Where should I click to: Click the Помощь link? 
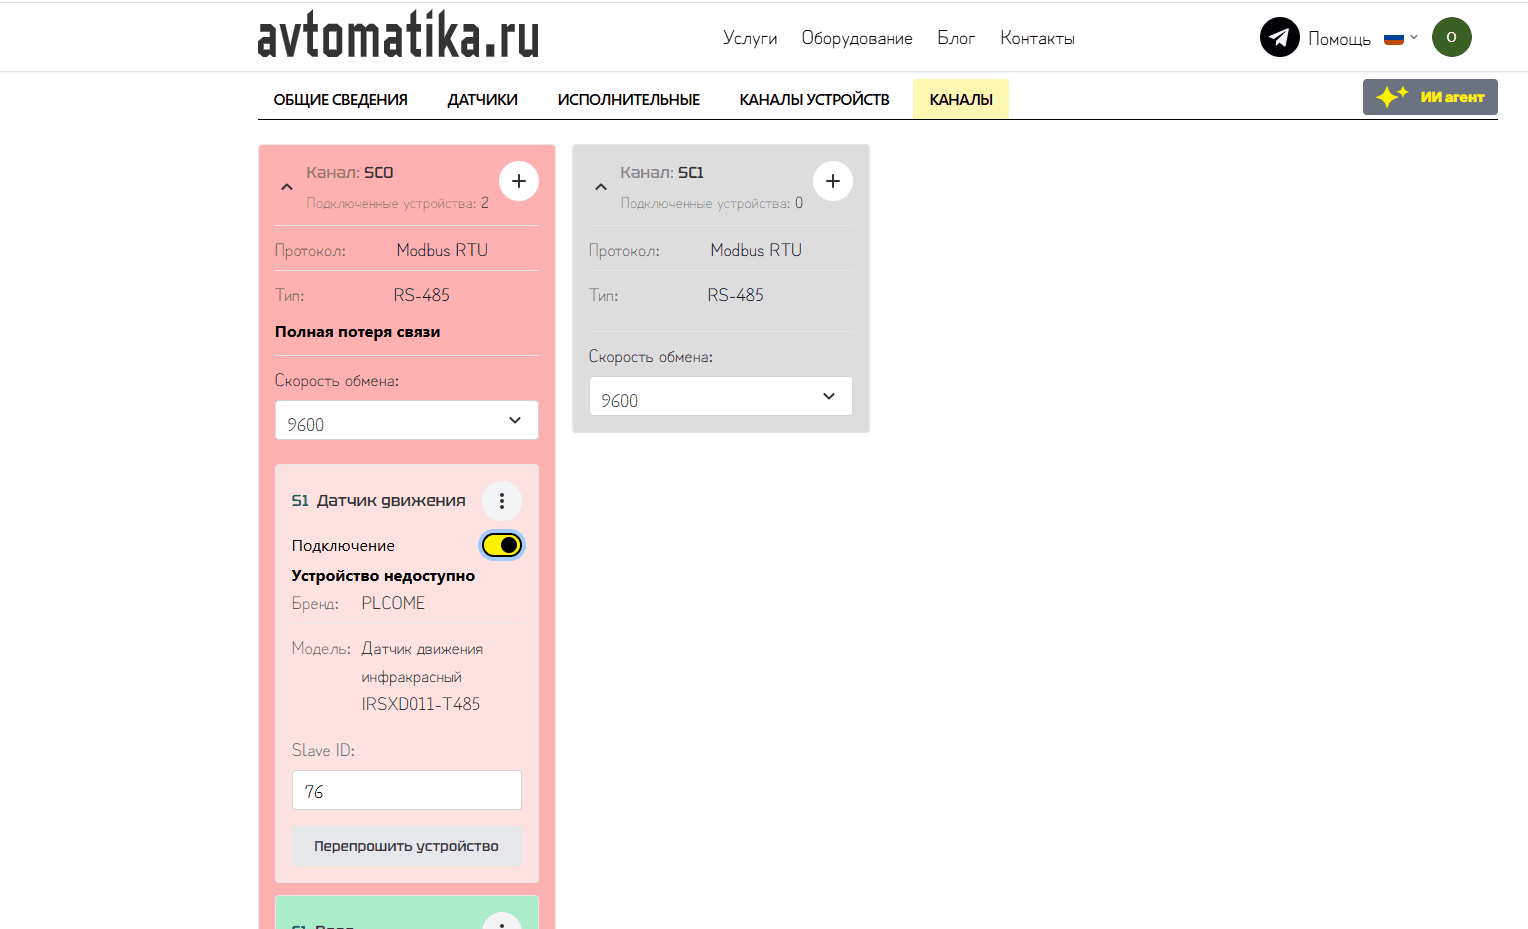(x=1339, y=39)
